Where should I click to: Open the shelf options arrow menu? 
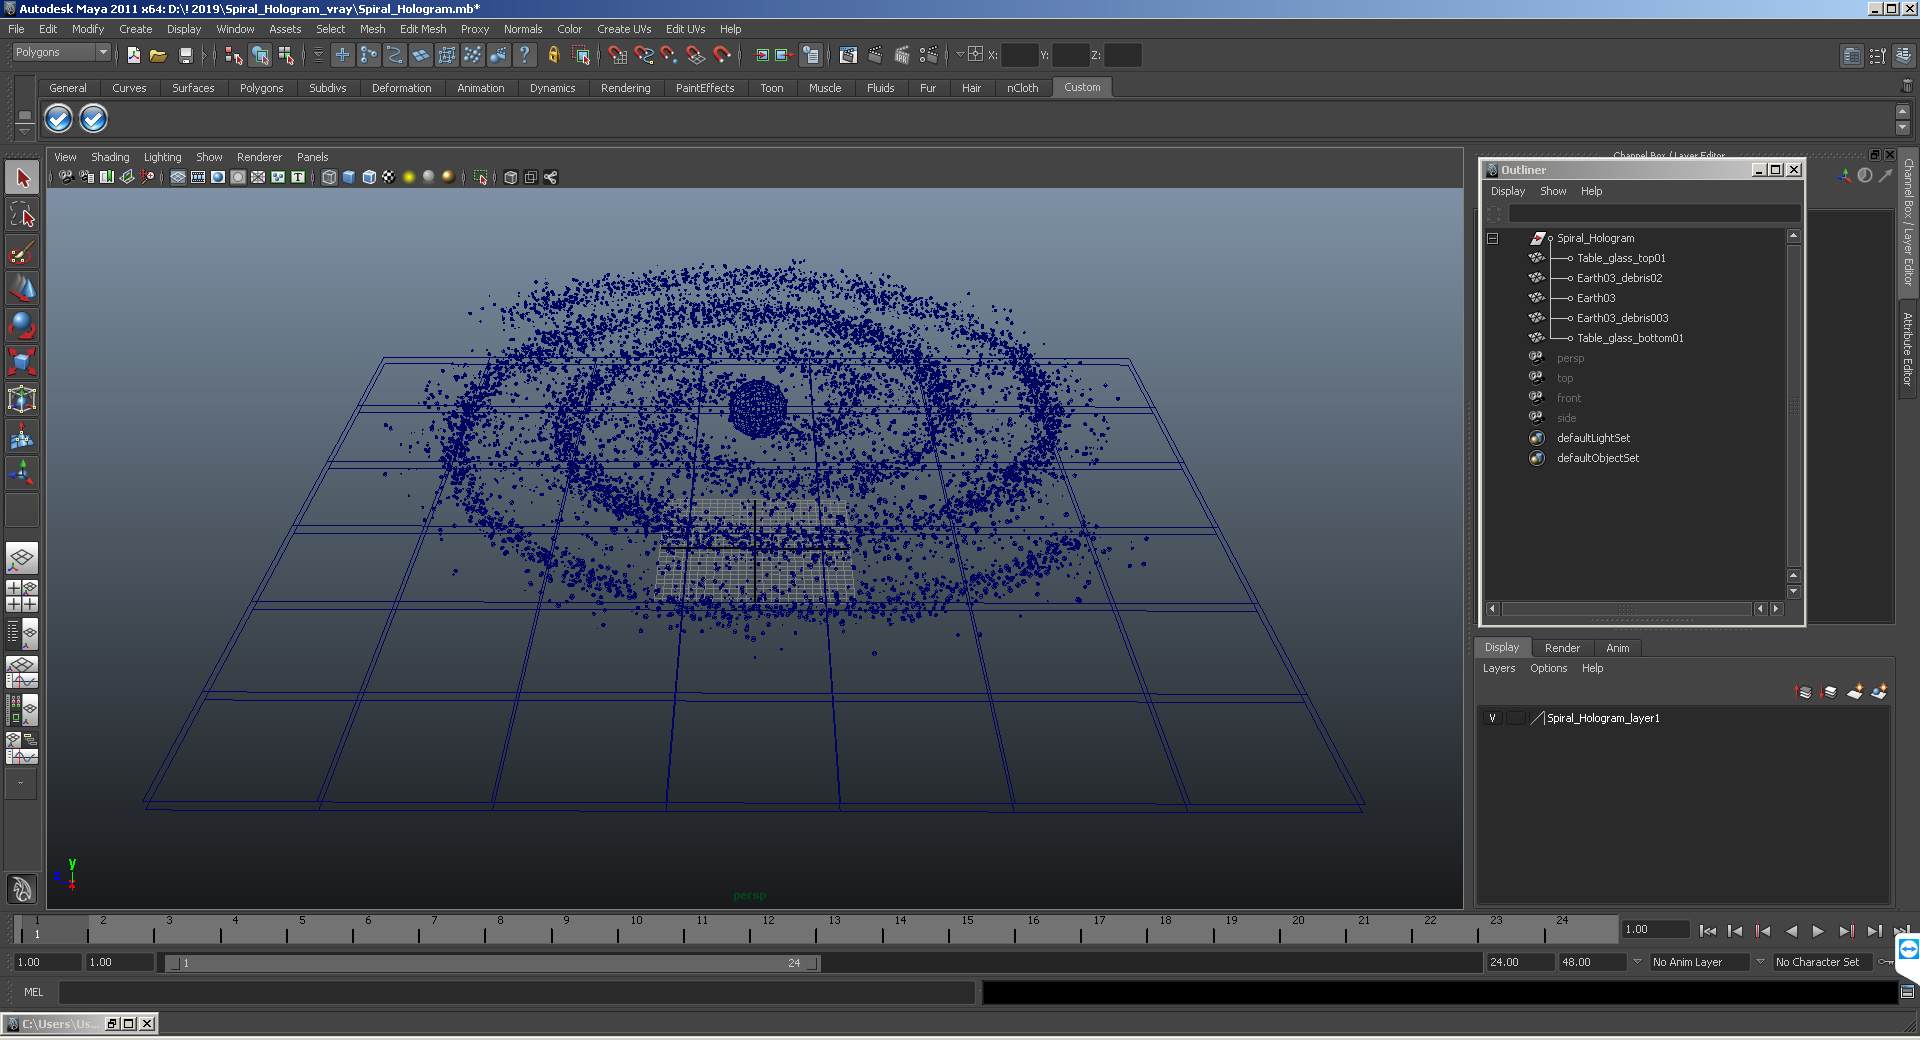[24, 131]
